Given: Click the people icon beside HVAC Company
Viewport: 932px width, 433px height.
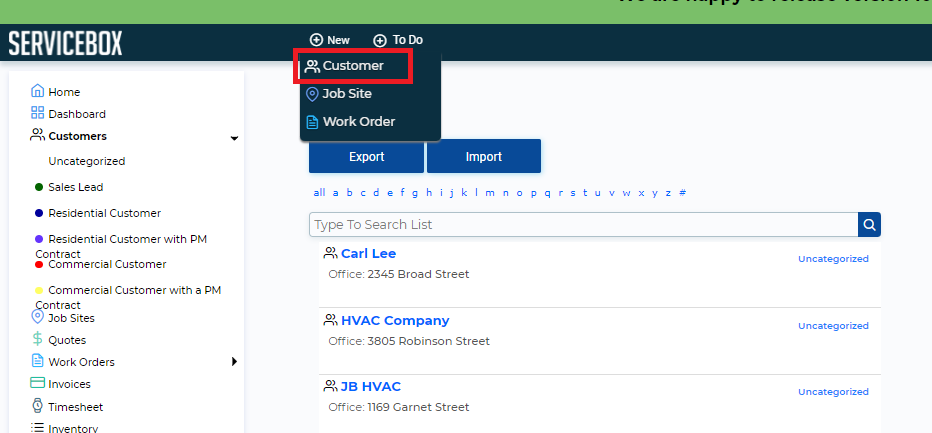Looking at the screenshot, I should pos(330,320).
